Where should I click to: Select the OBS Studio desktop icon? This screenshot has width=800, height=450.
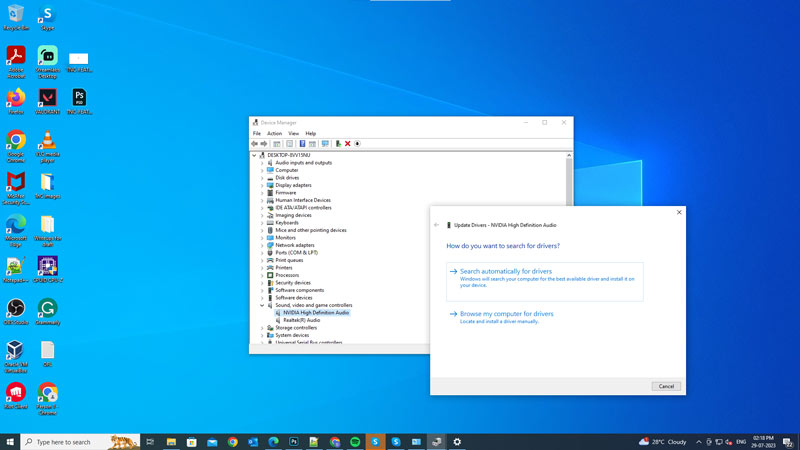pos(16,312)
